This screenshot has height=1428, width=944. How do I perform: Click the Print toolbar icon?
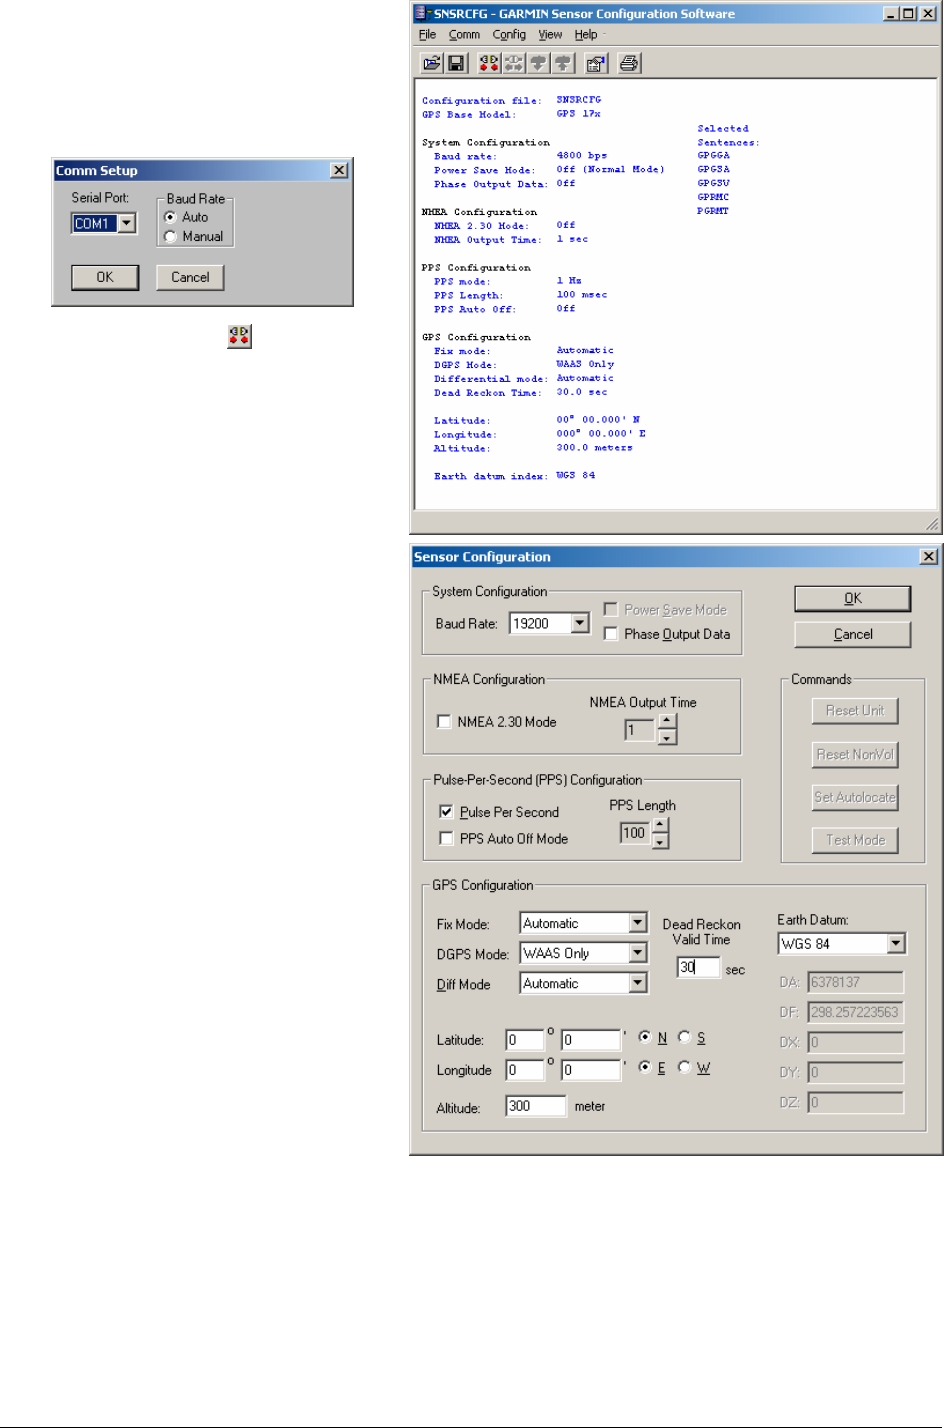tap(629, 64)
